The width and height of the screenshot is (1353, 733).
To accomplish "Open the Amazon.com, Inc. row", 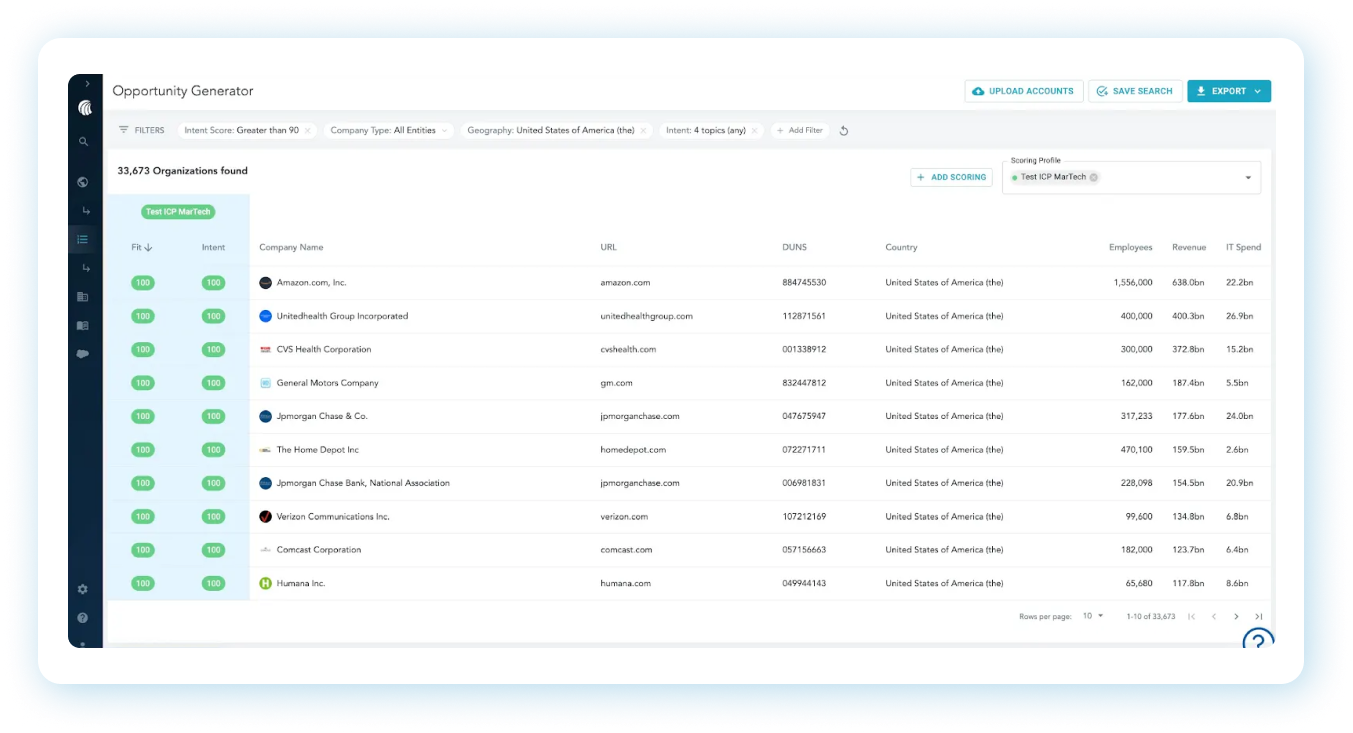I will pyautogui.click(x=311, y=283).
